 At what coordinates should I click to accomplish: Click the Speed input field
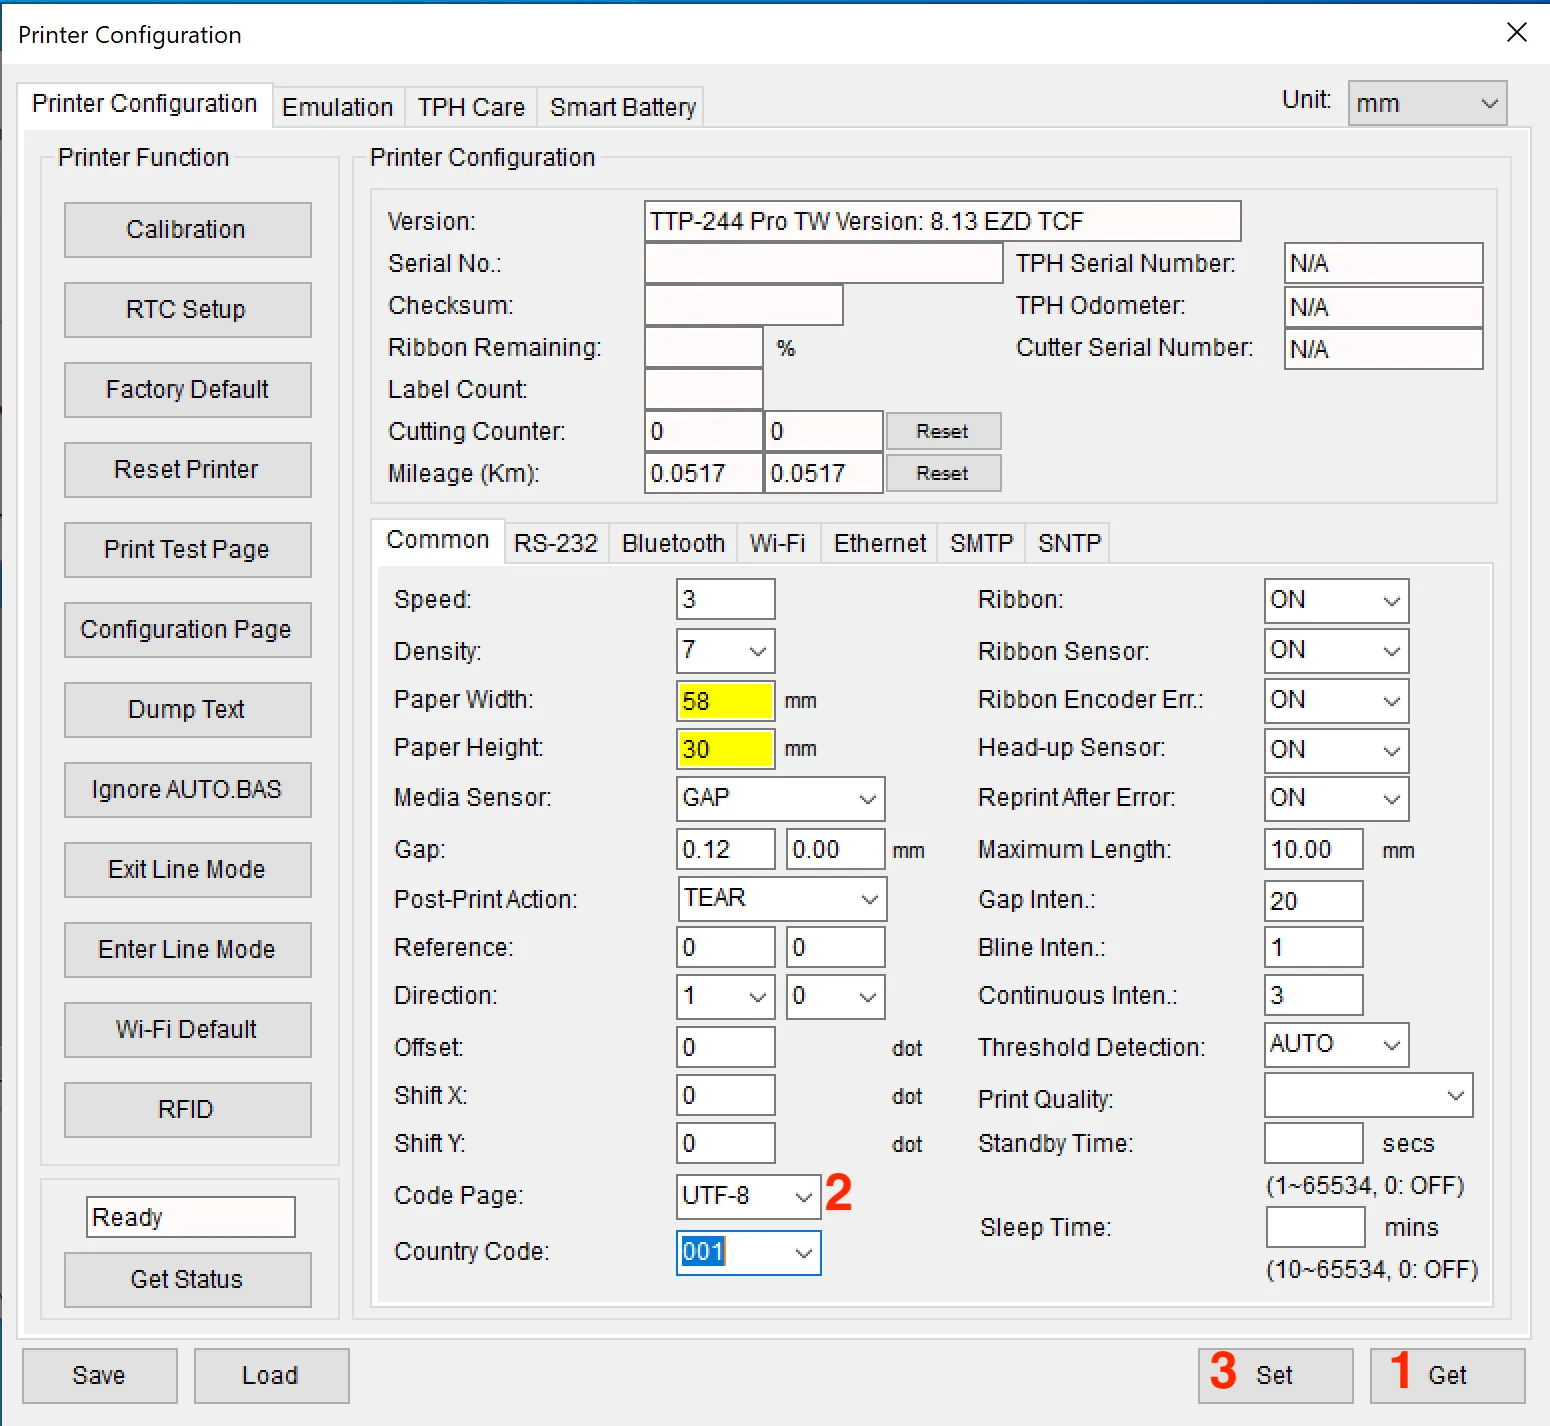(725, 599)
